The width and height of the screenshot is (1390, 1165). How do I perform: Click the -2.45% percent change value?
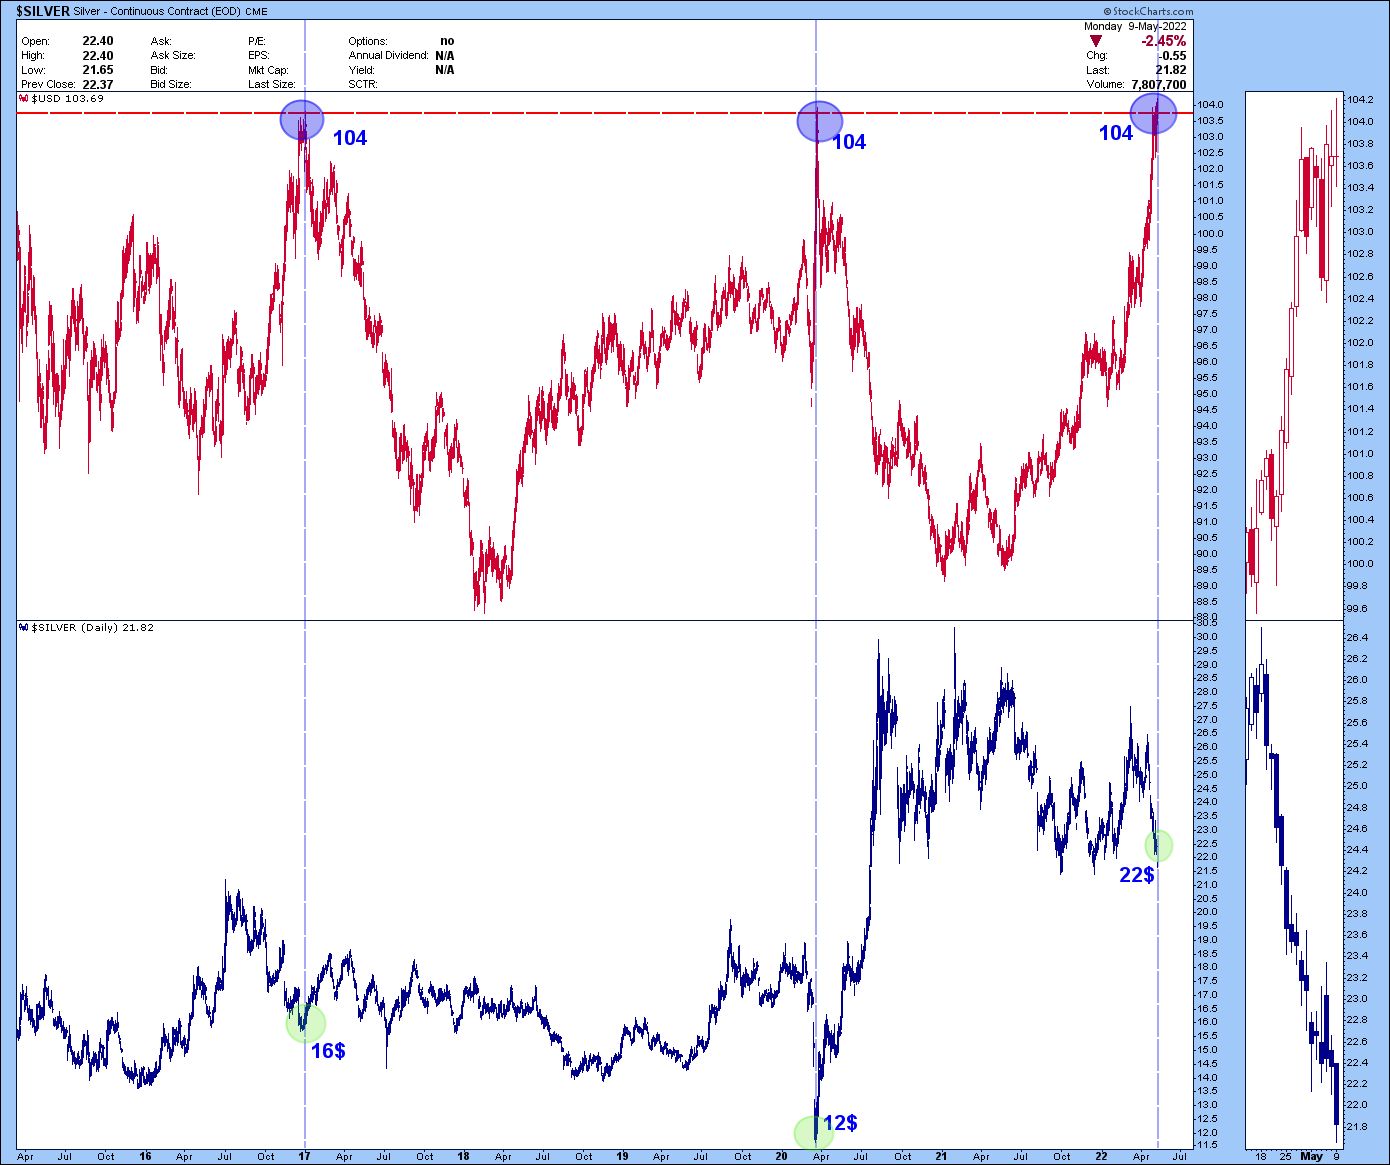coord(1164,41)
